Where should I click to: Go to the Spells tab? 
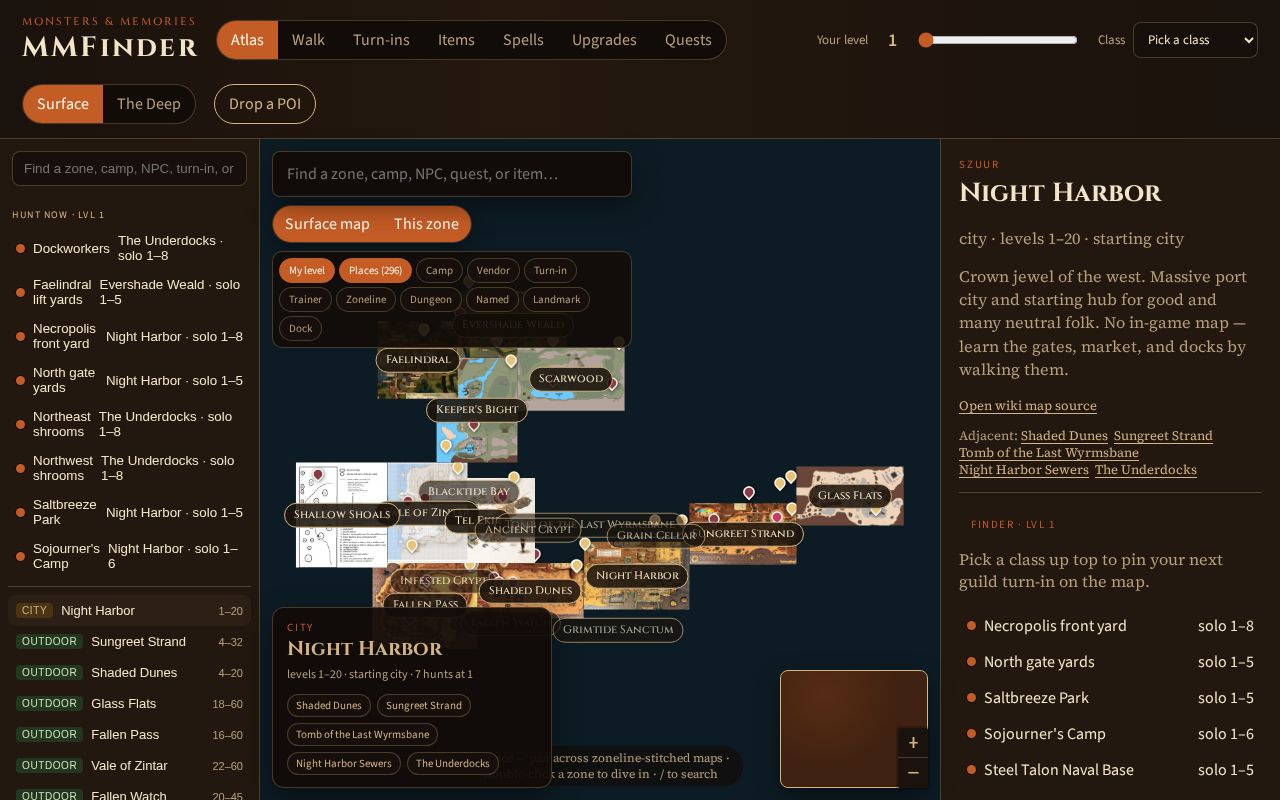tap(523, 40)
